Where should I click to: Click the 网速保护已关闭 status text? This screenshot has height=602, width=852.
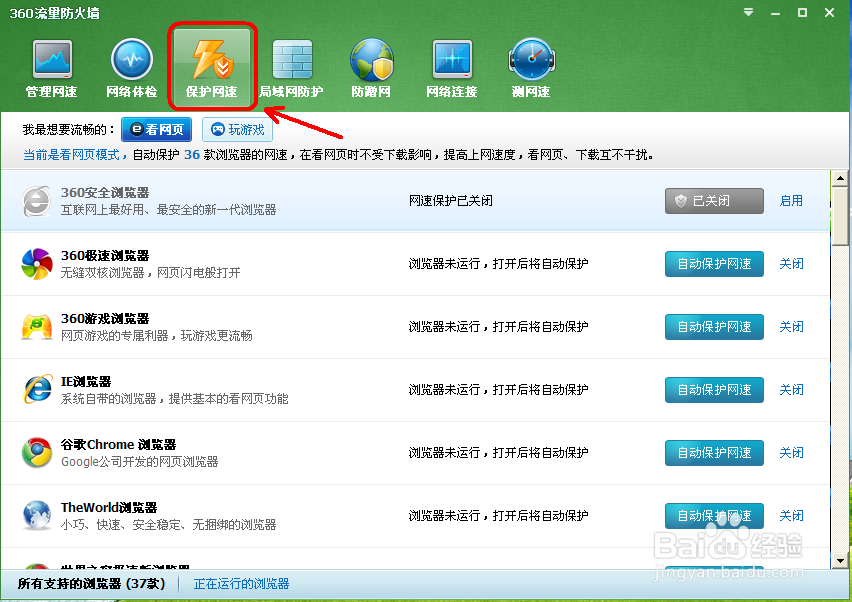tap(451, 201)
